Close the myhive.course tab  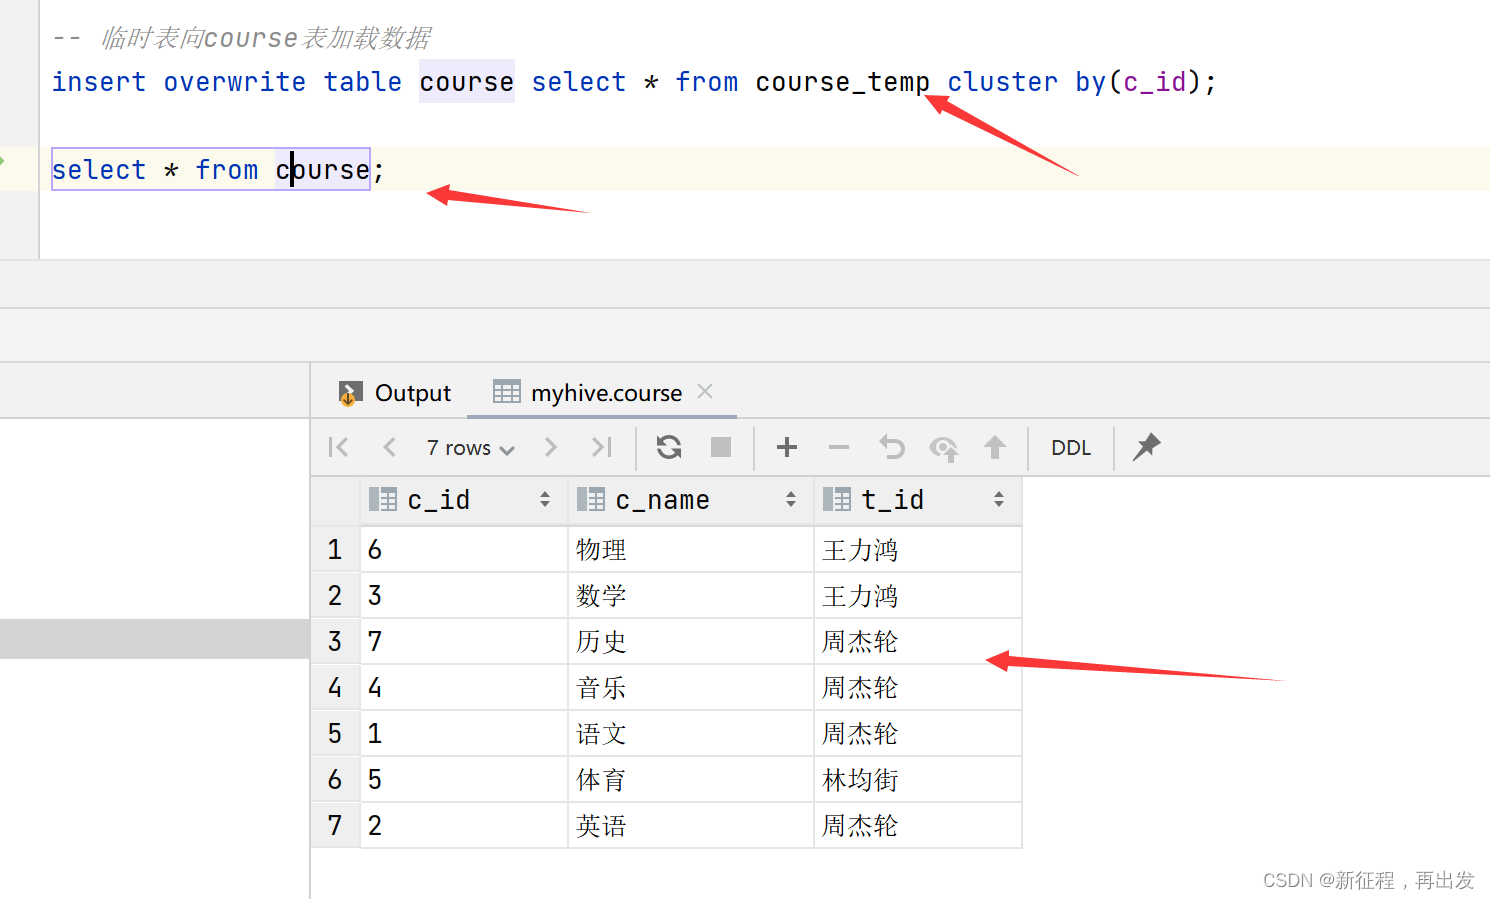pyautogui.click(x=705, y=391)
